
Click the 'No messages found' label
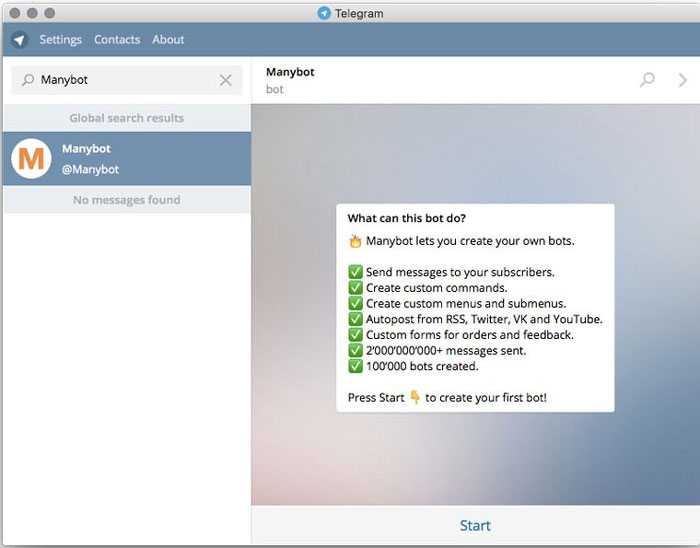coord(127,200)
